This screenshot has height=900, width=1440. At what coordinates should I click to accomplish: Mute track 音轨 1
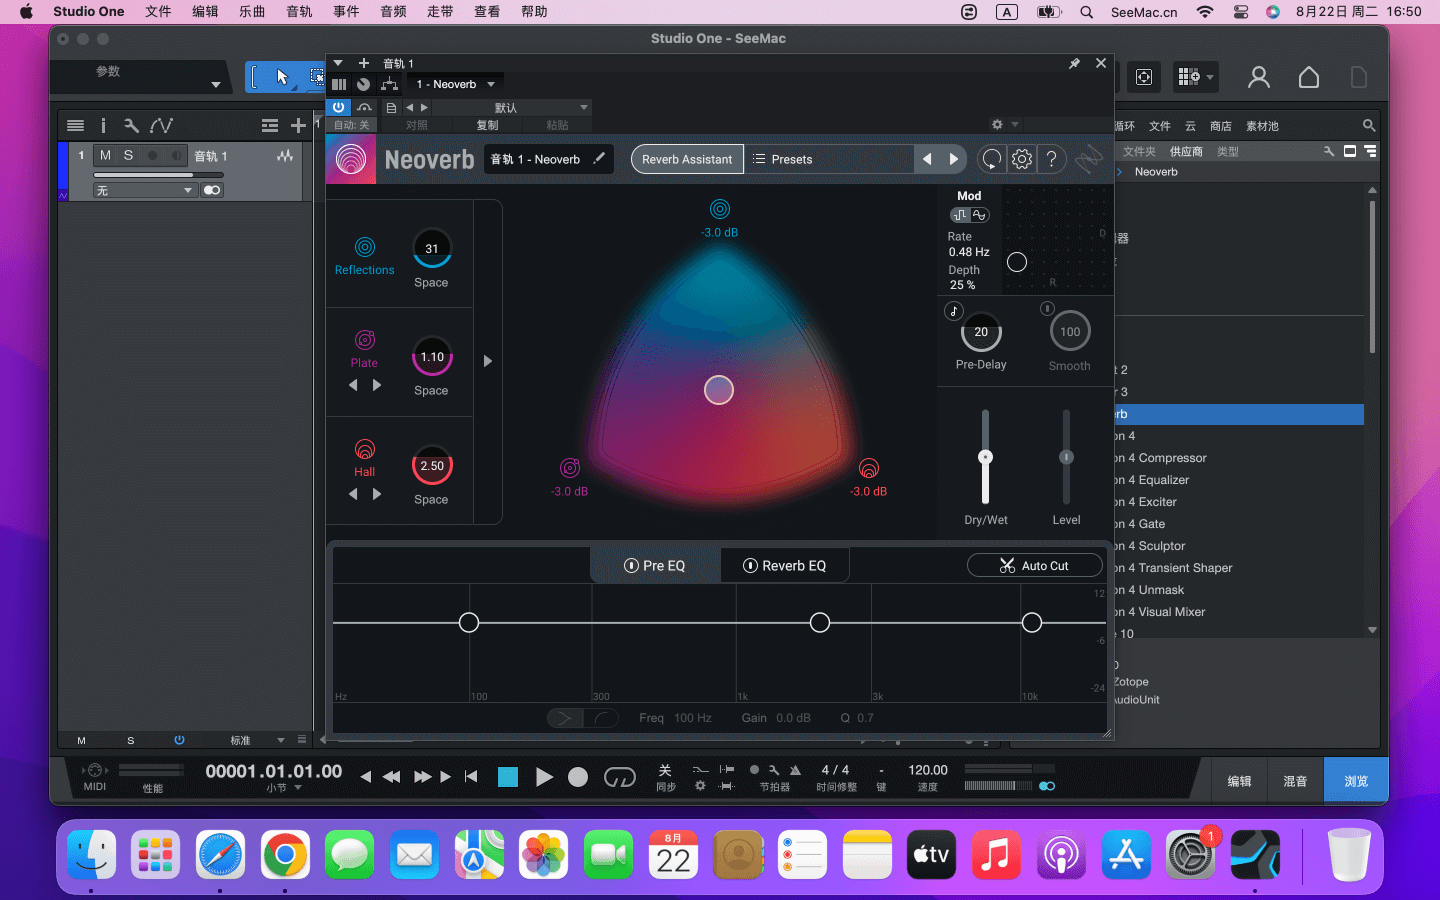point(105,155)
